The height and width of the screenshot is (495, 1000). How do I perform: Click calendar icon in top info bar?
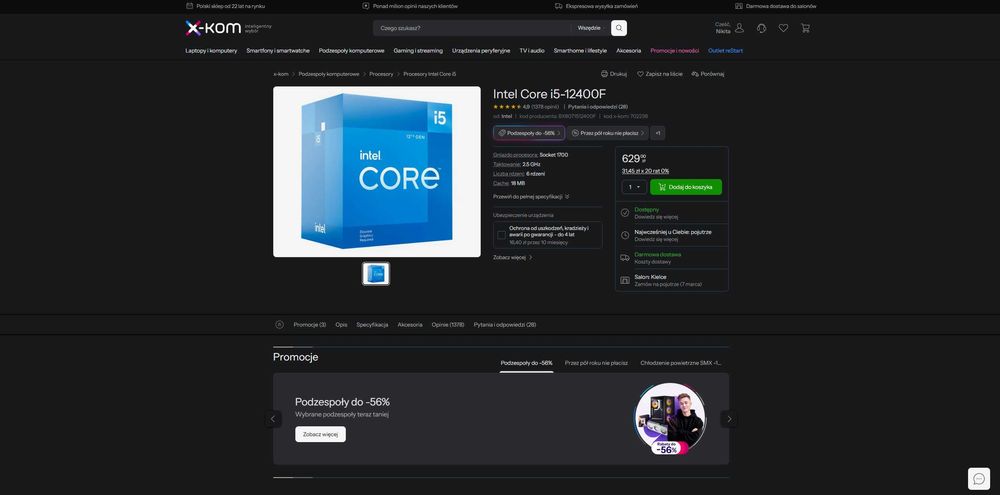tap(189, 6)
